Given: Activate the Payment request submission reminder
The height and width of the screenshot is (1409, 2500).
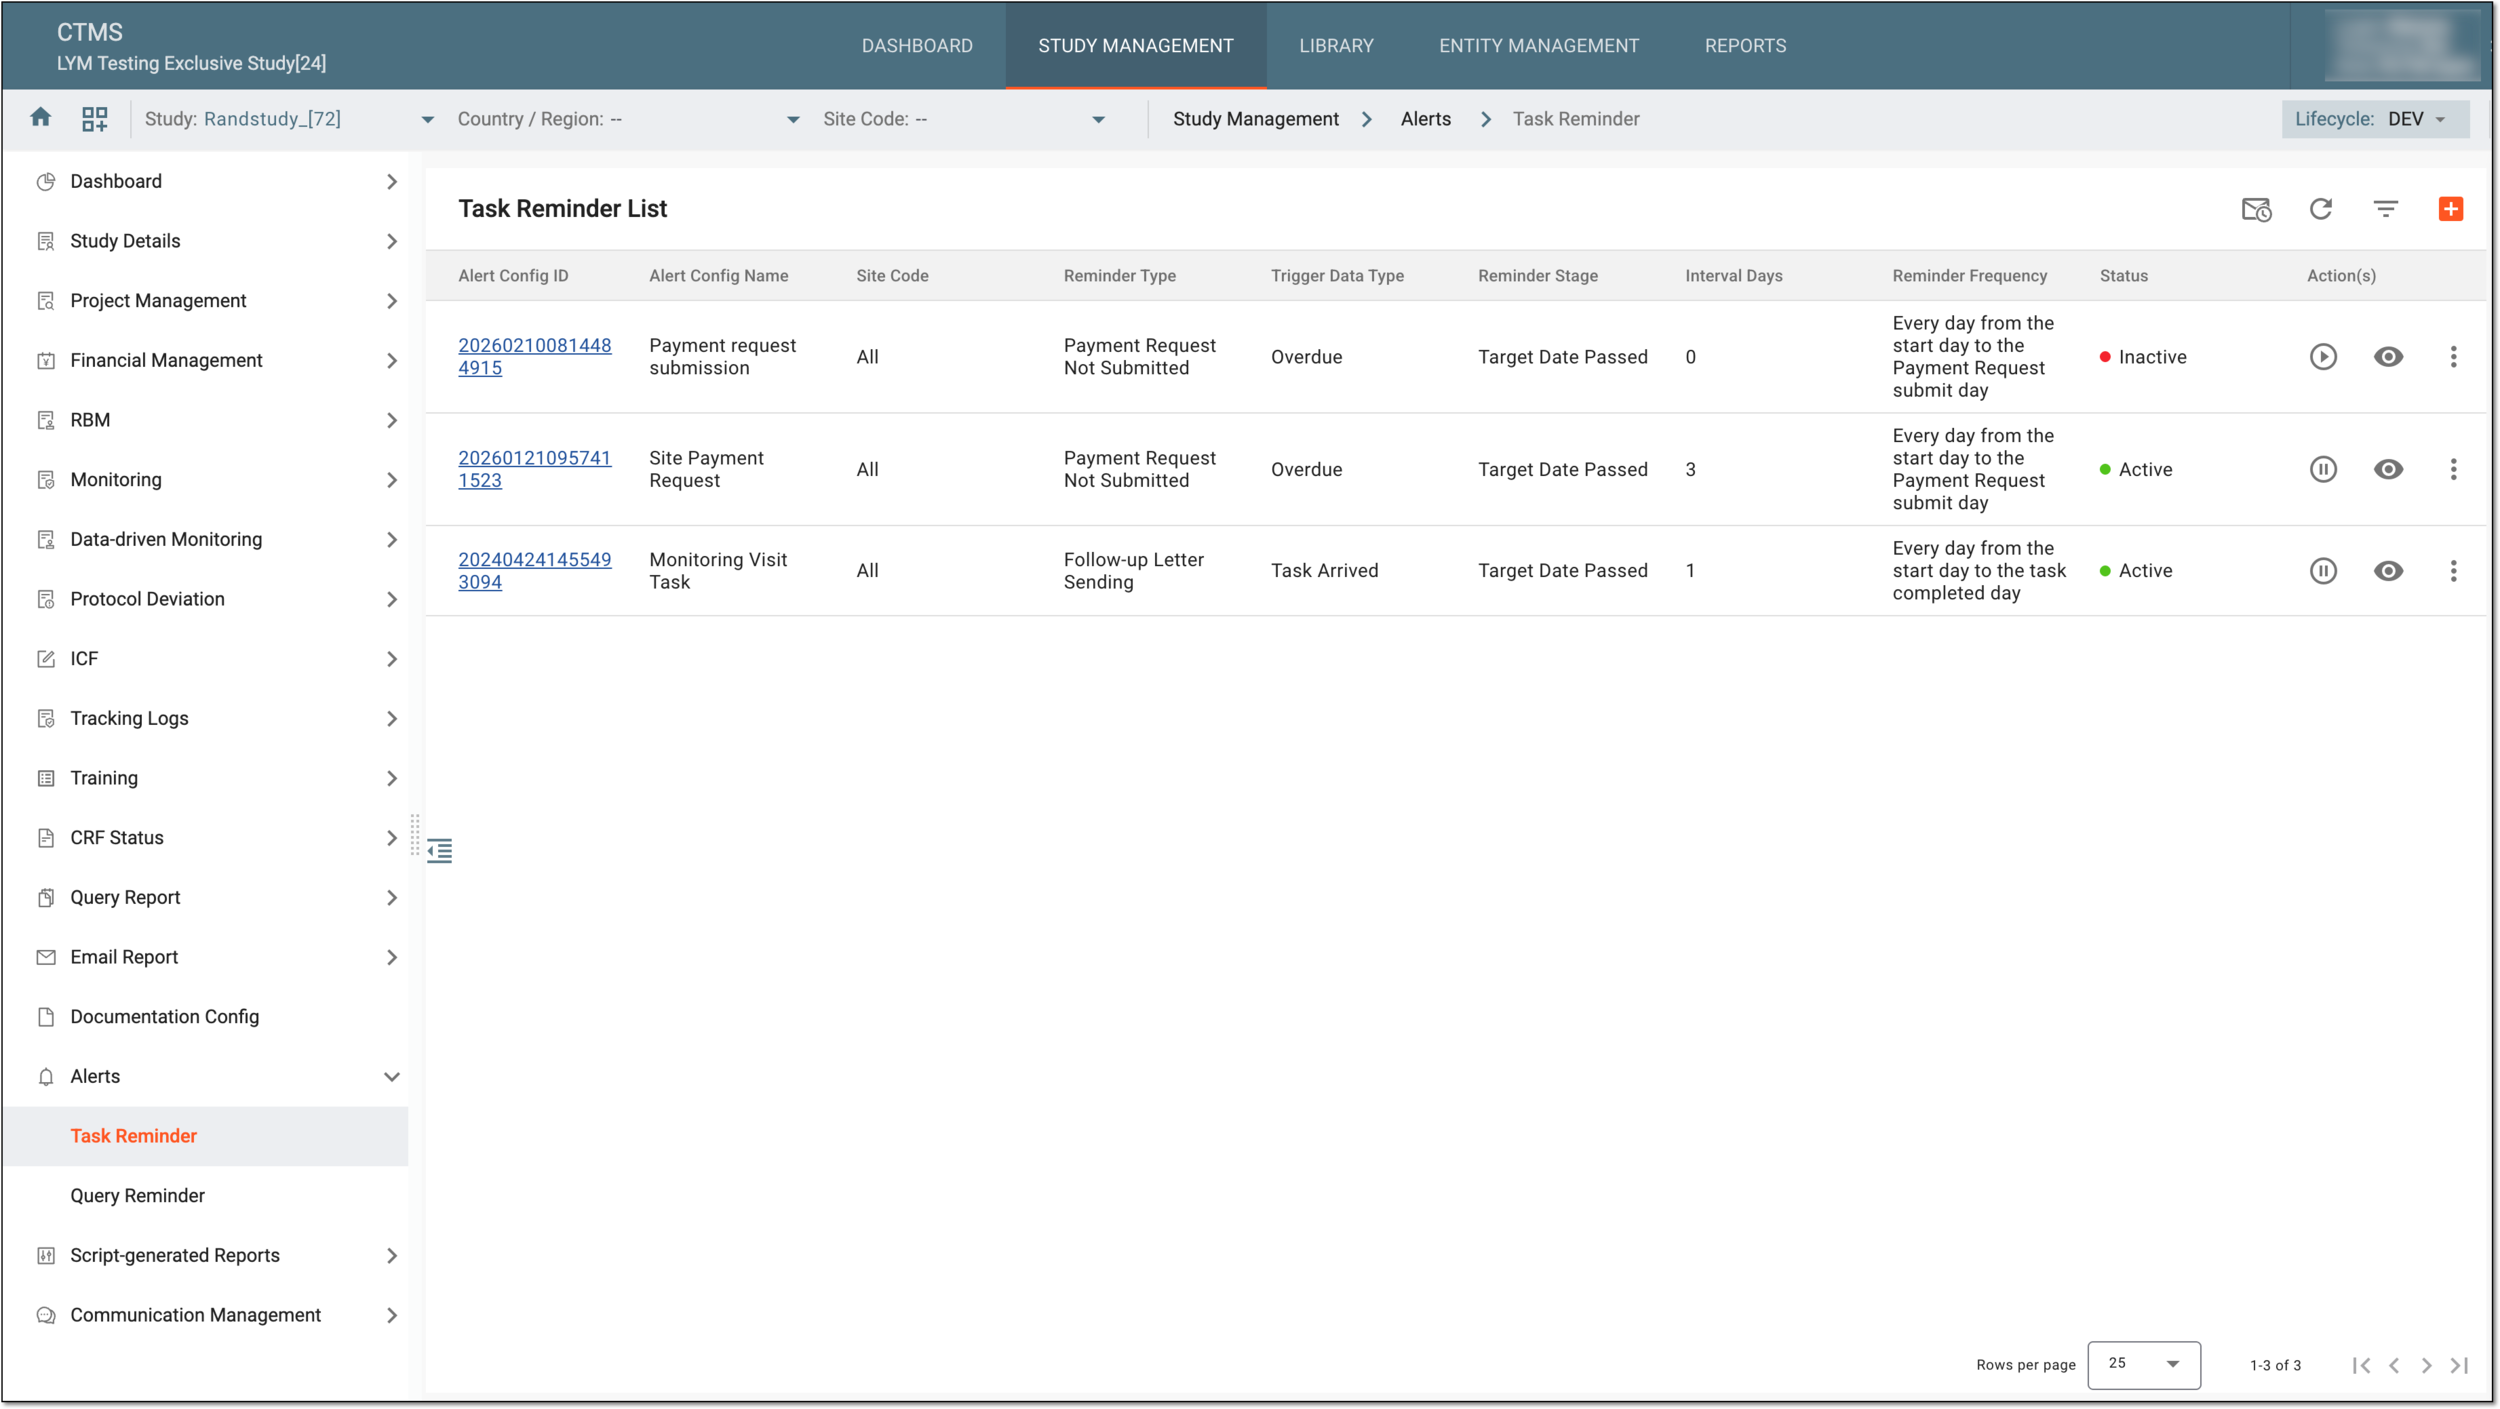Looking at the screenshot, I should pos(2323,357).
